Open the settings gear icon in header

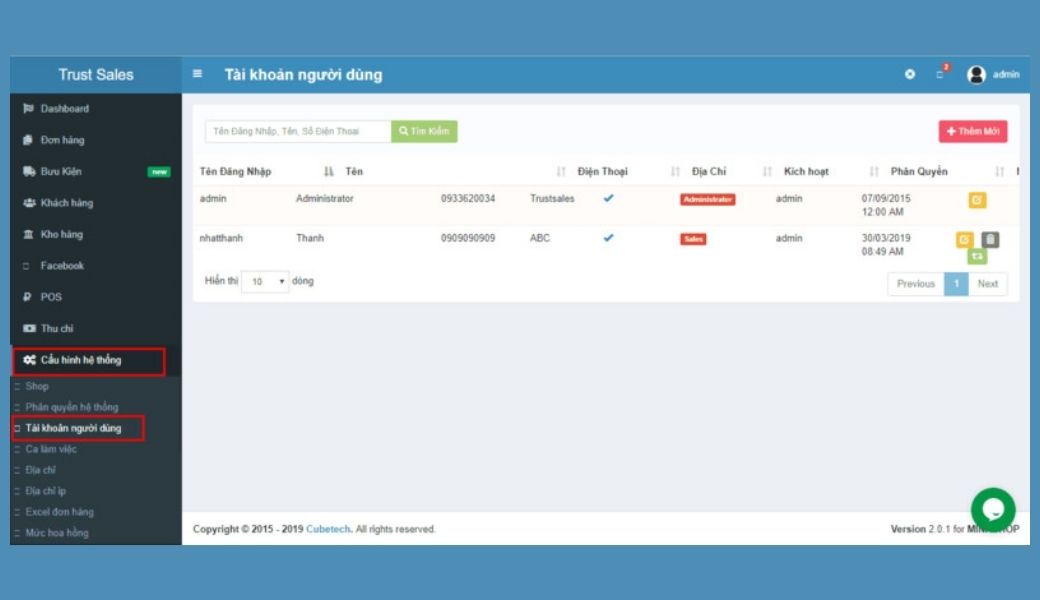tap(910, 74)
